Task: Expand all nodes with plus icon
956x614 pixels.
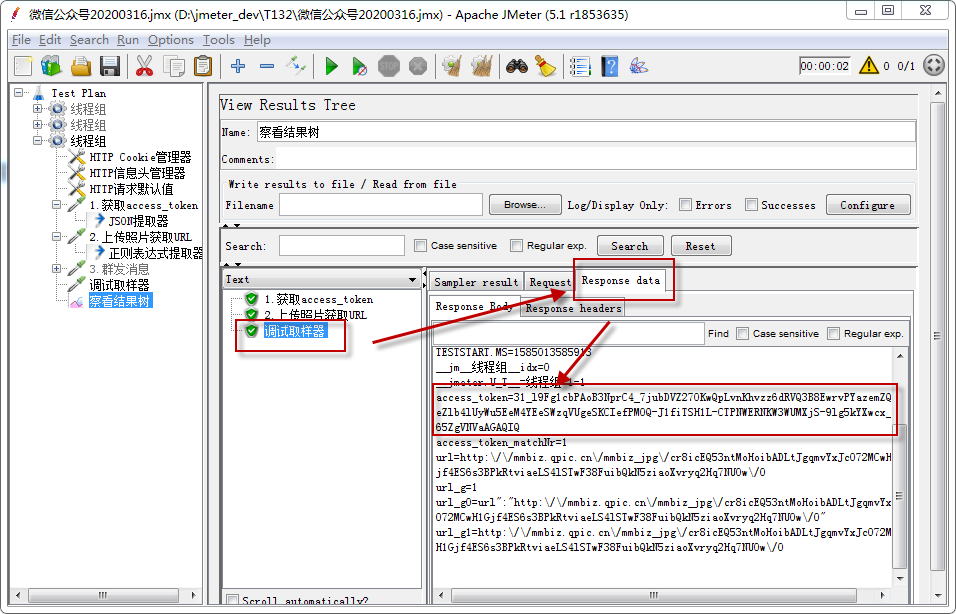Action: point(238,66)
